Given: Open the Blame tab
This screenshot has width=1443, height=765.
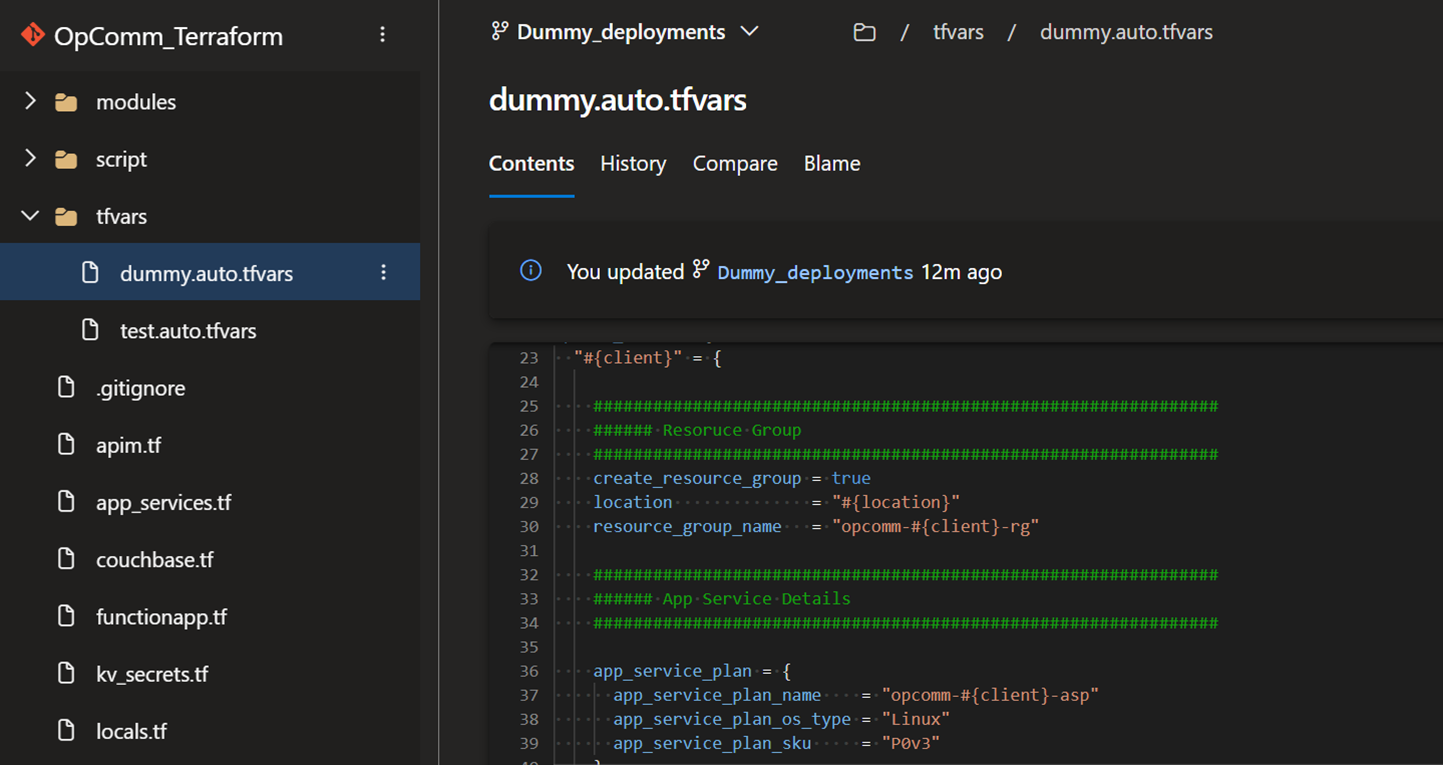Looking at the screenshot, I should tap(831, 164).
